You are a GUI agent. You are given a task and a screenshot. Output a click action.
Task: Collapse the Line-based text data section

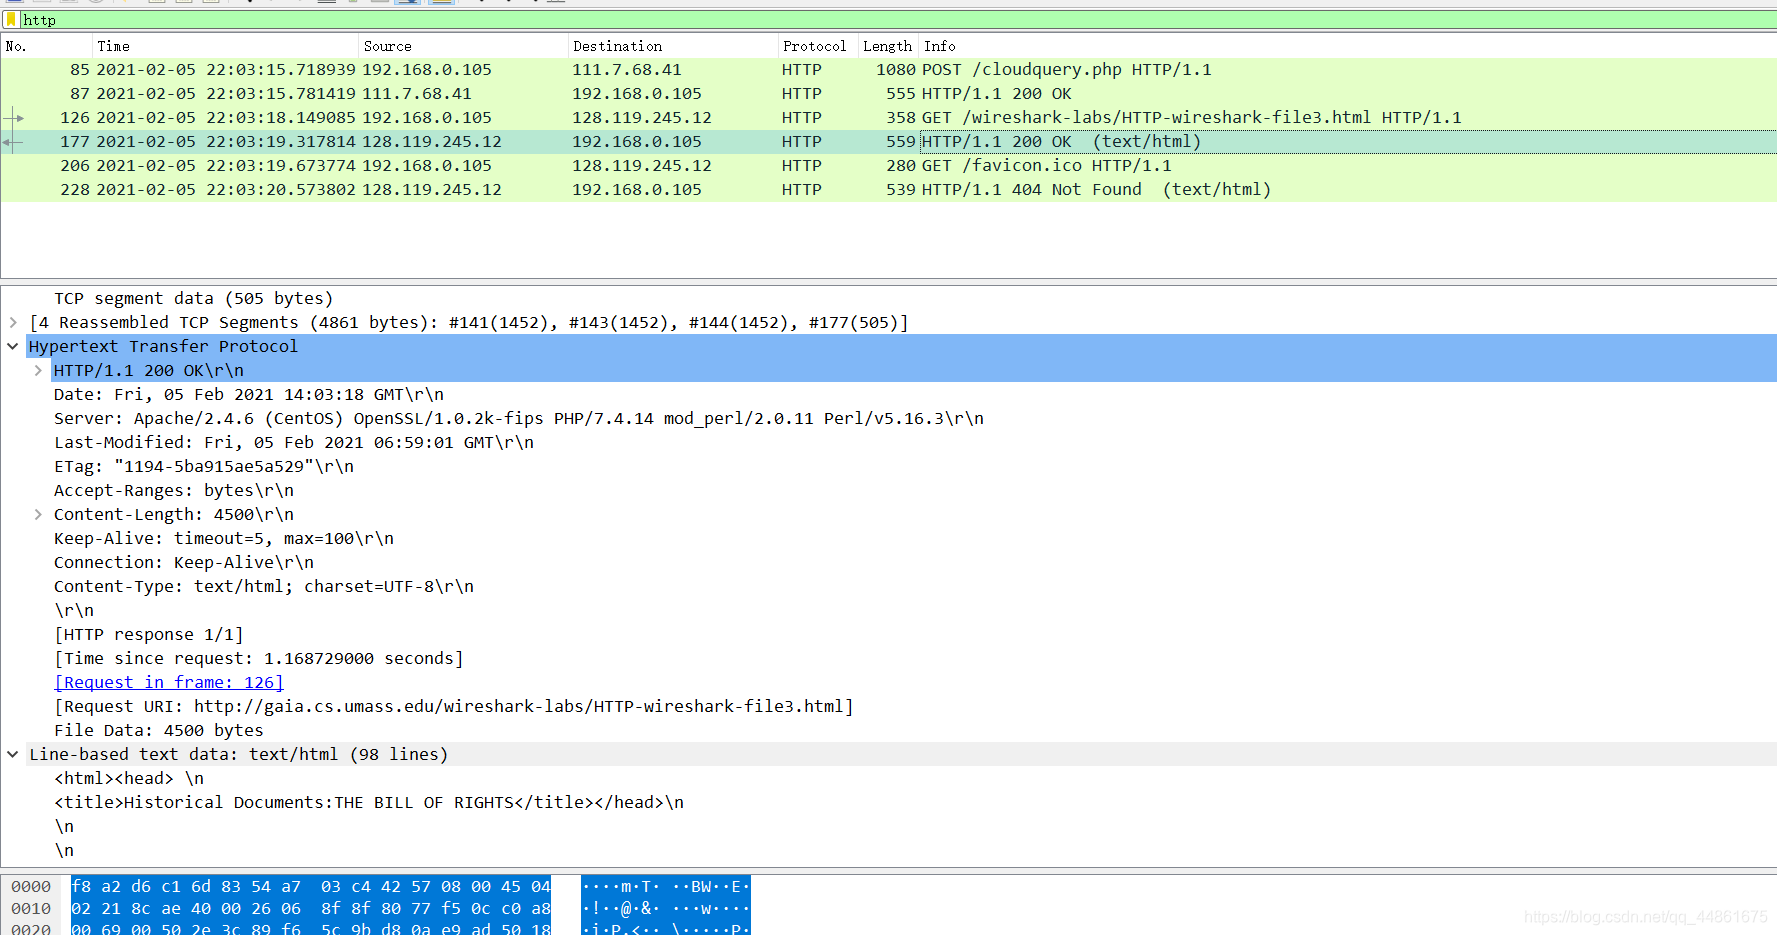pyautogui.click(x=13, y=754)
